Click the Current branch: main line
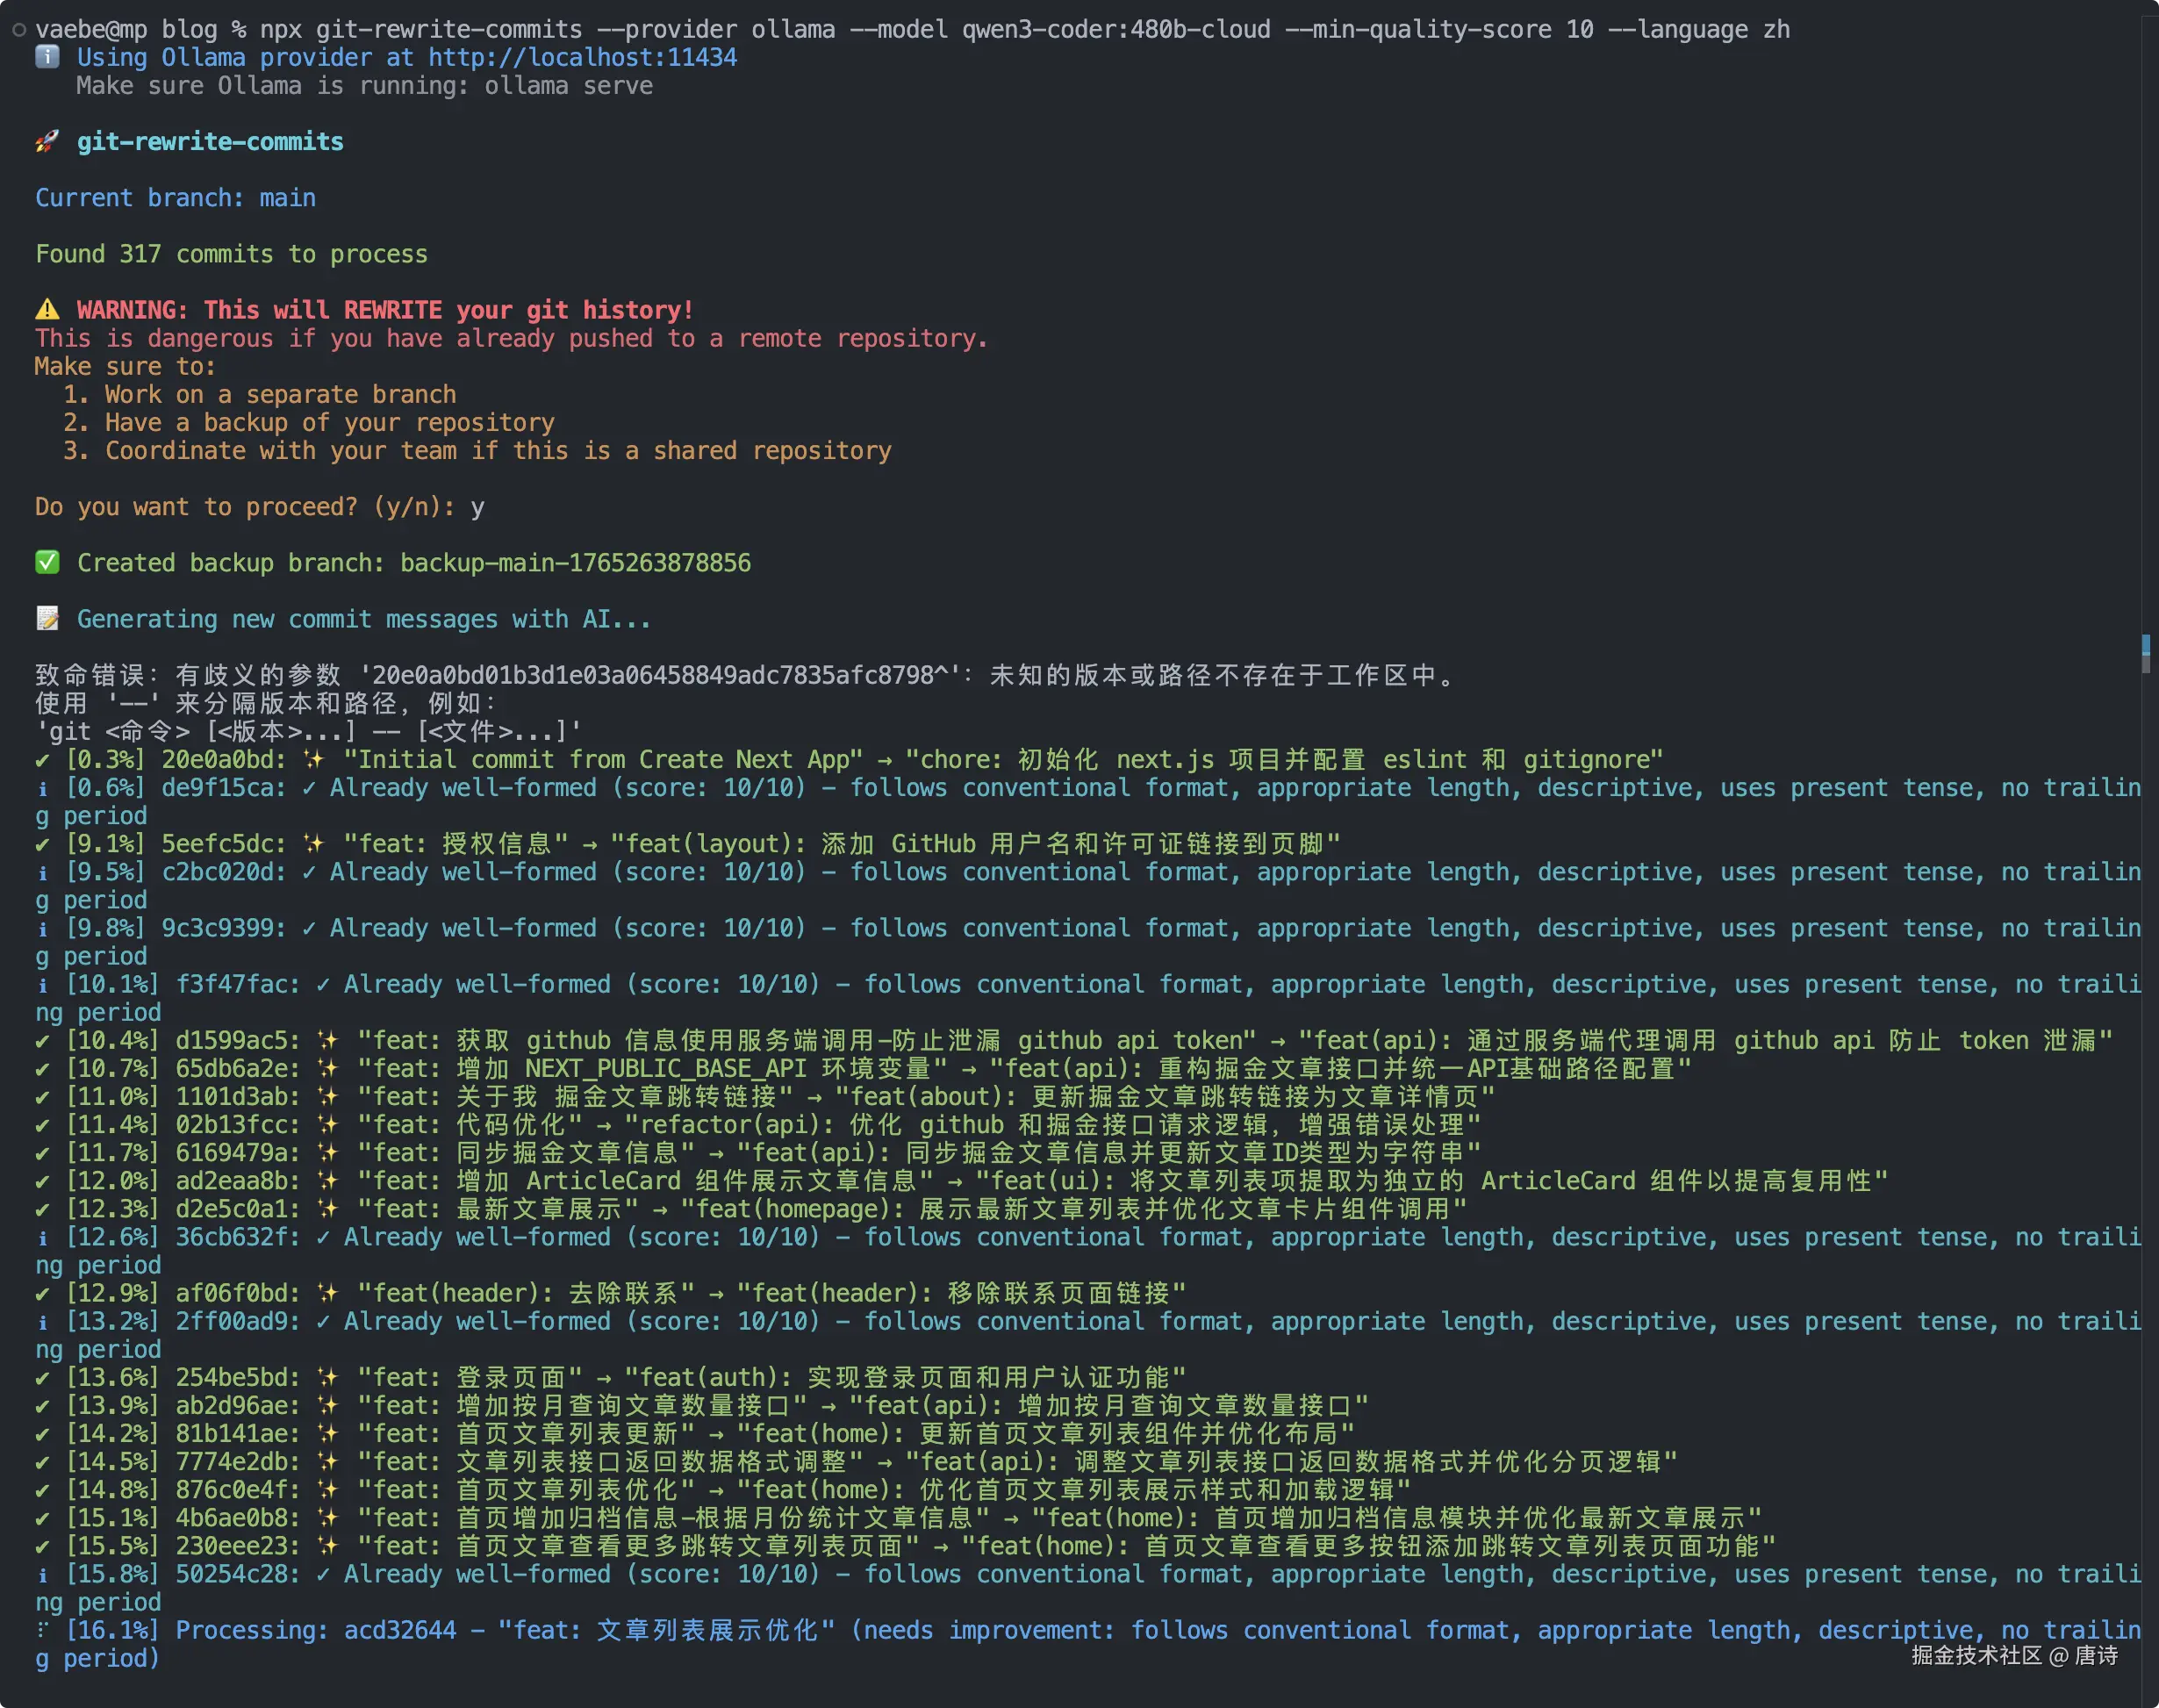Viewport: 2159px width, 1708px height. click(x=175, y=198)
